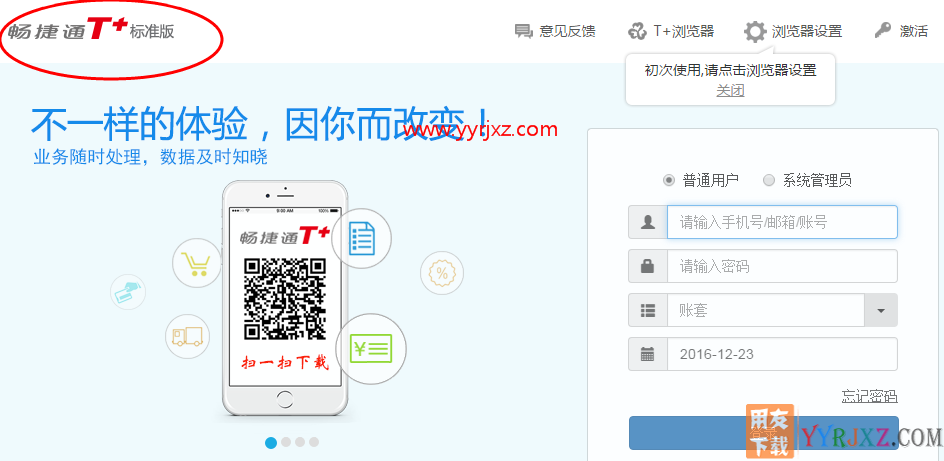
Task: Click the phone's round home button
Action: click(x=285, y=399)
